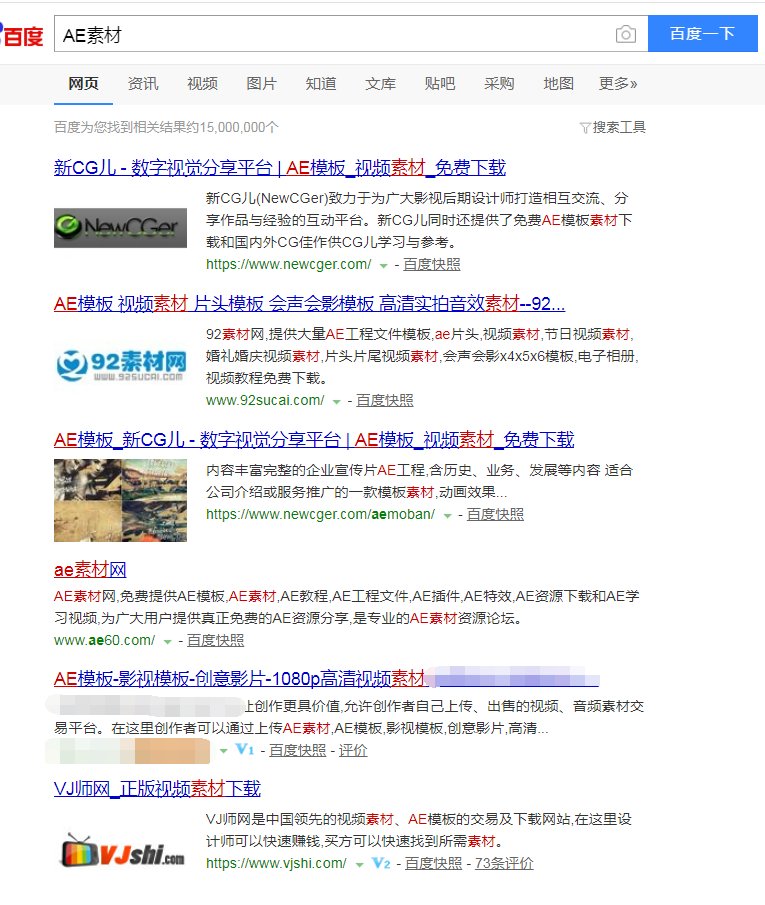
Task: Open the 新CG儿 - 数字视觉分享平台 result title
Action: coord(280,168)
